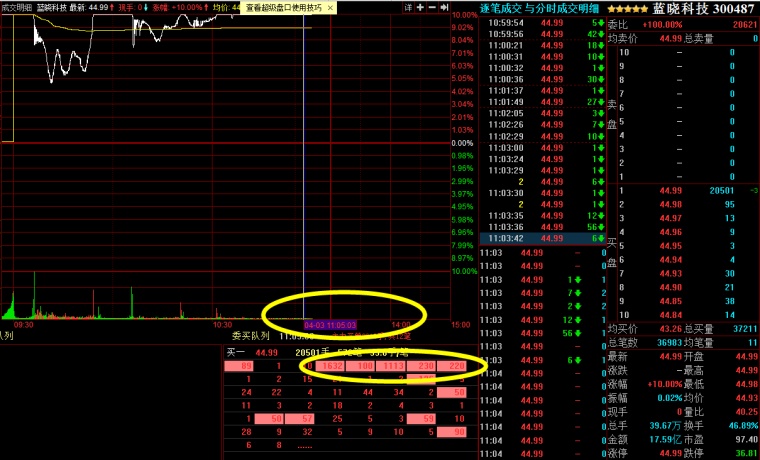The image size is (760, 460).
Task: Click the rightmost icon in chart header toolbar
Action: pyautogui.click(x=446, y=7)
